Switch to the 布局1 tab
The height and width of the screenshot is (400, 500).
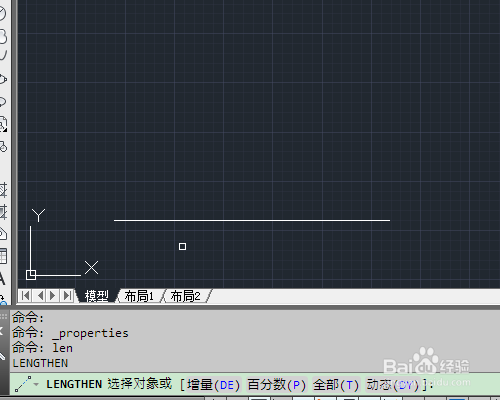click(139, 296)
